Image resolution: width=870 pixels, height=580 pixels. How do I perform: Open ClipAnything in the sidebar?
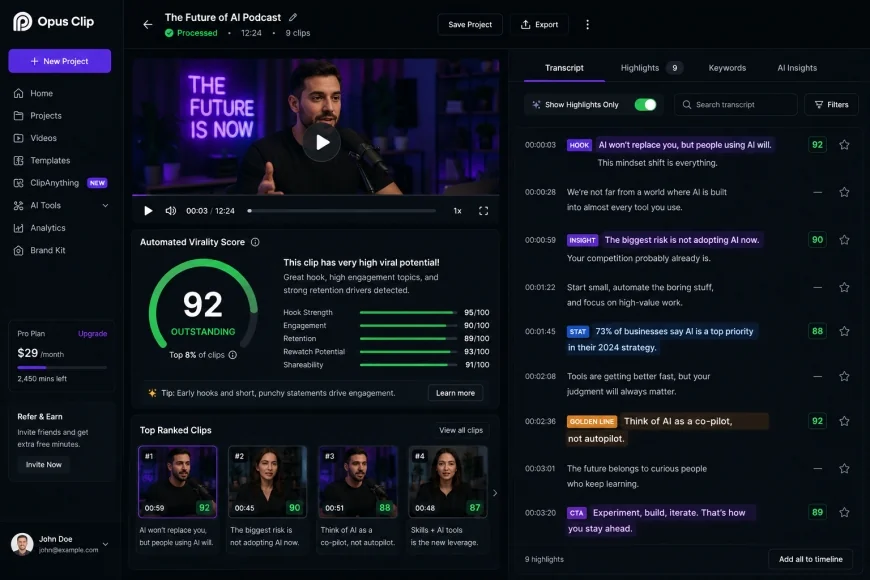click(x=60, y=183)
